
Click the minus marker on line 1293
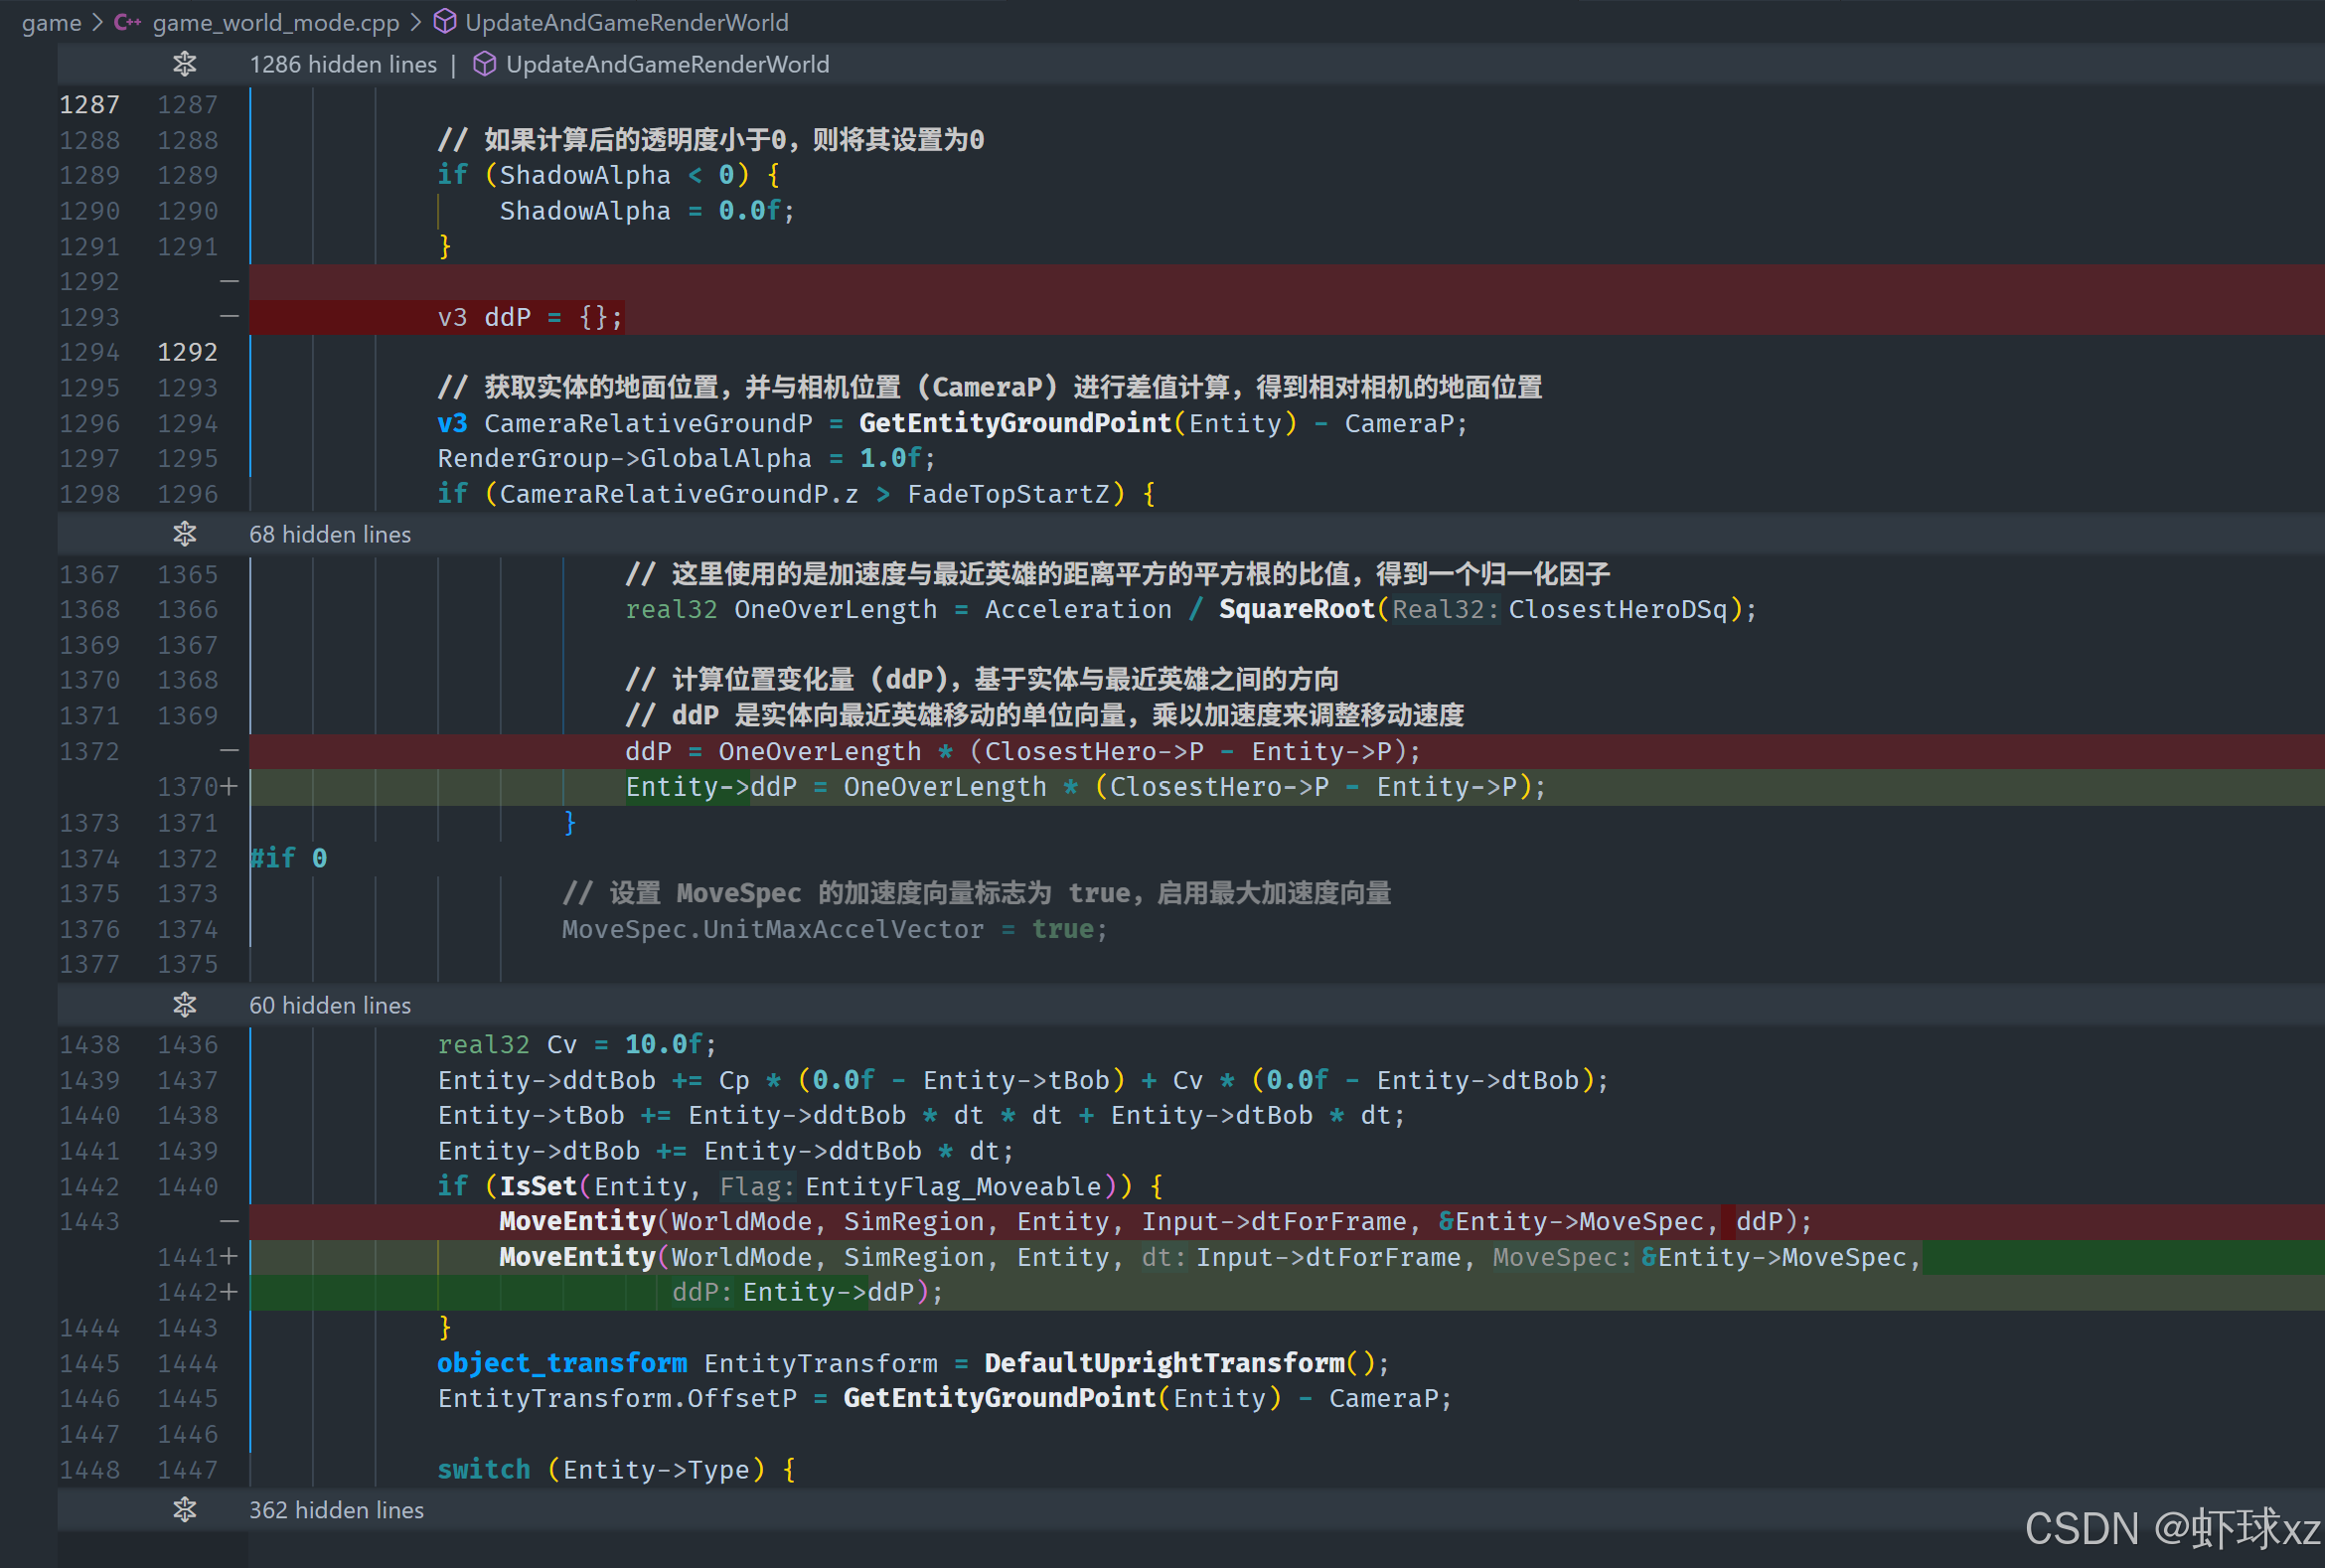(x=229, y=317)
